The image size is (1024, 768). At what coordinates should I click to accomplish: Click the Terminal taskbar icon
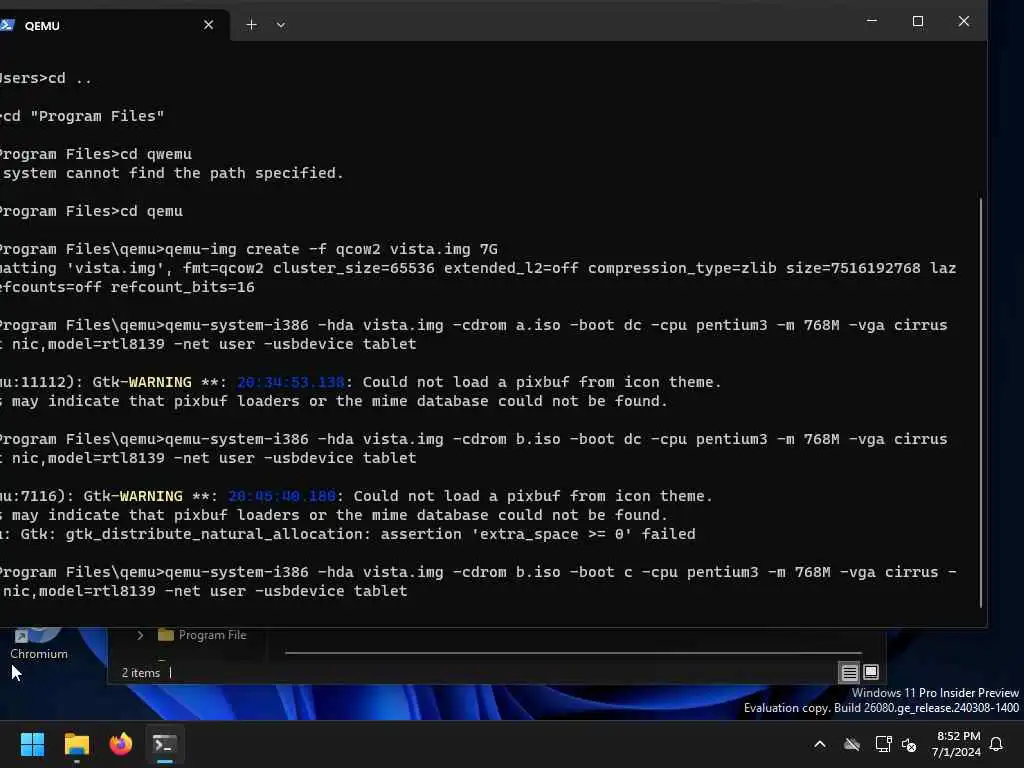(164, 744)
